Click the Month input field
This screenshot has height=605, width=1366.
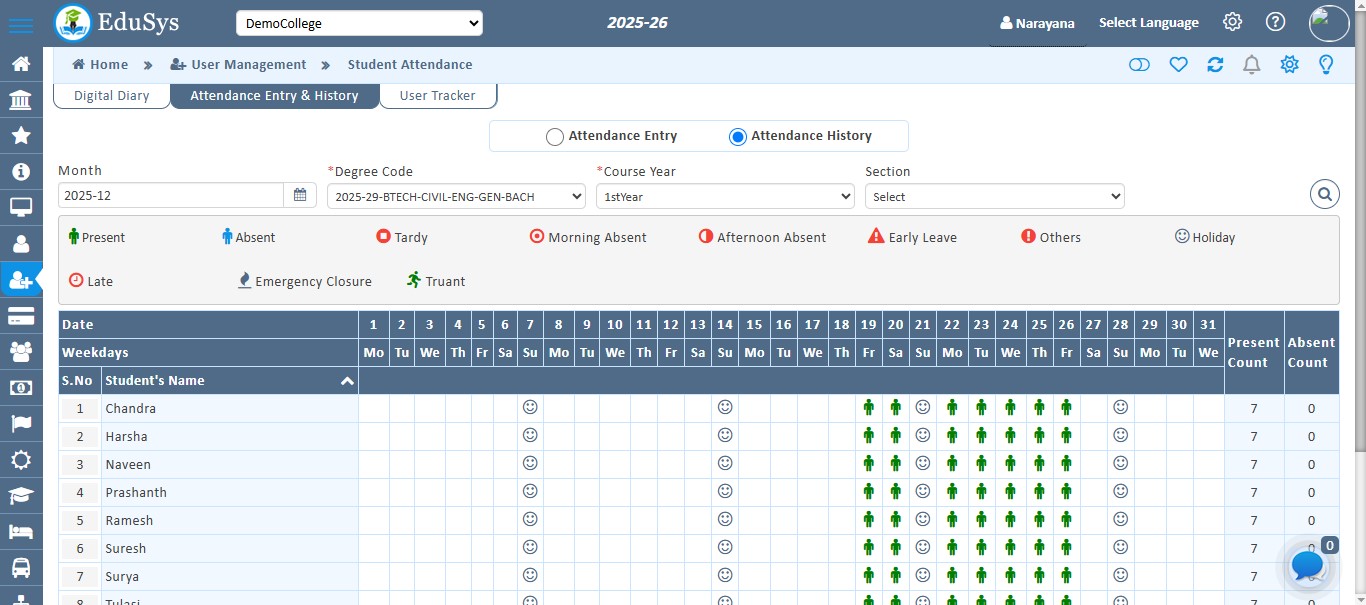pos(170,196)
